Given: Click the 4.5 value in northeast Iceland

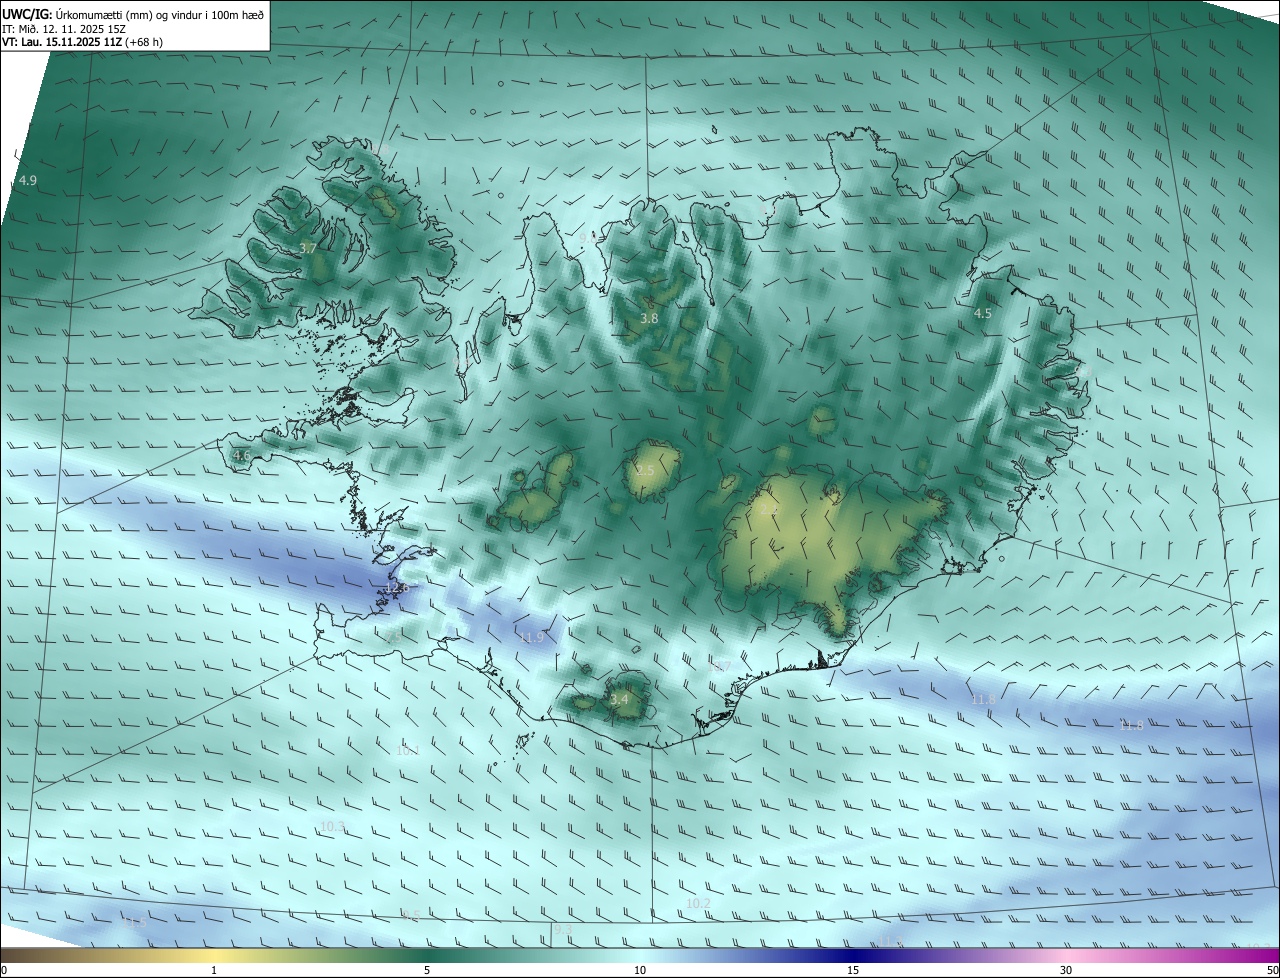Looking at the screenshot, I should pyautogui.click(x=983, y=313).
